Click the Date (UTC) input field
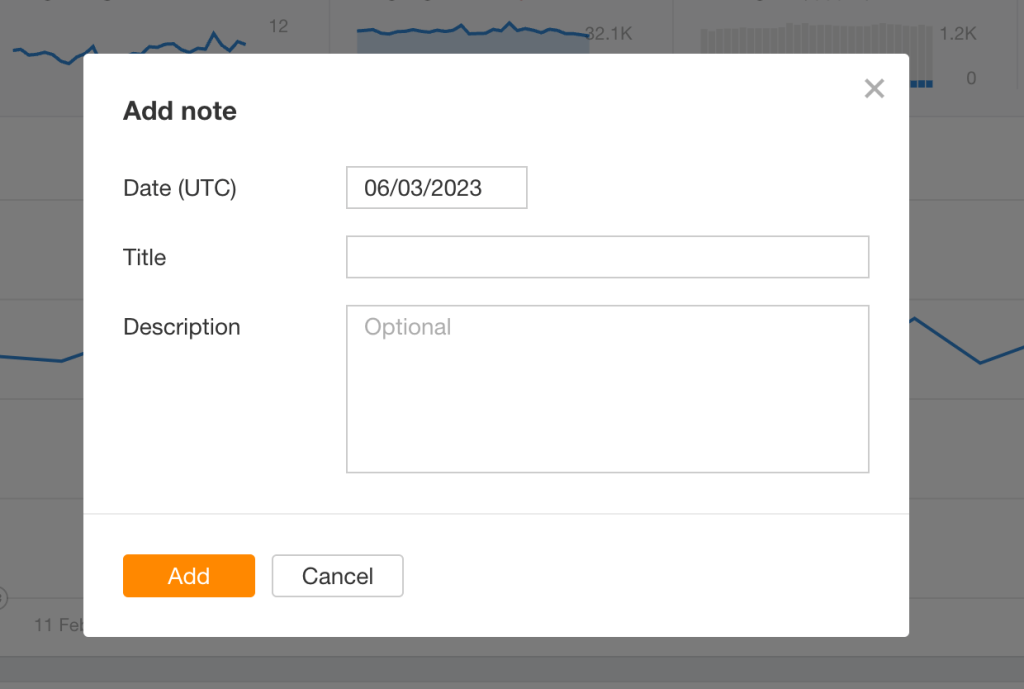The image size is (1024, 689). tap(436, 188)
